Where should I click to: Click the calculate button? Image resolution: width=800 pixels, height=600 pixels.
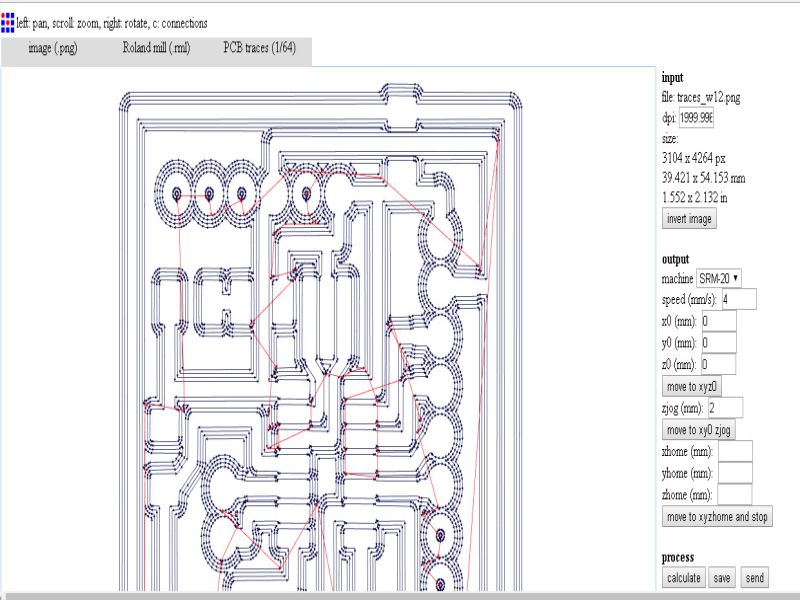click(x=684, y=578)
